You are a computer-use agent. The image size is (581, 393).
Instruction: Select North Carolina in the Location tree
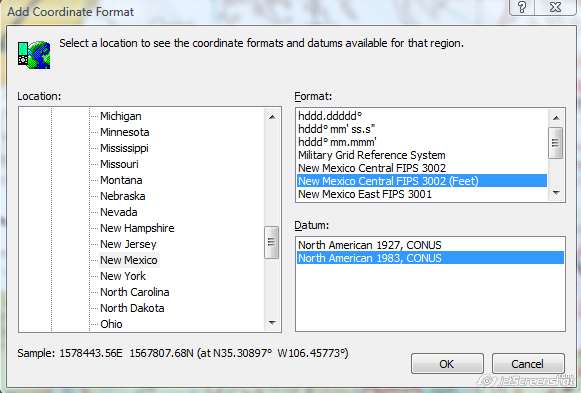tap(135, 292)
